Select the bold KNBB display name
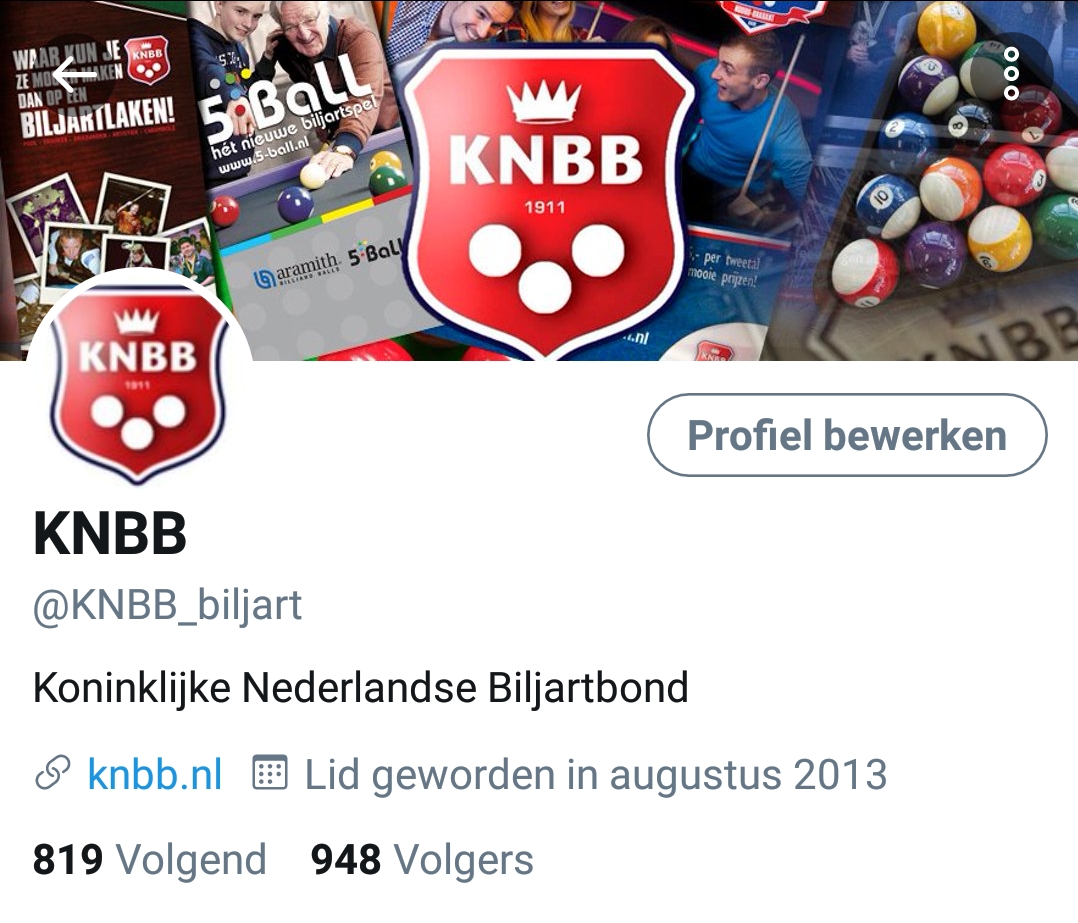 [x=110, y=533]
